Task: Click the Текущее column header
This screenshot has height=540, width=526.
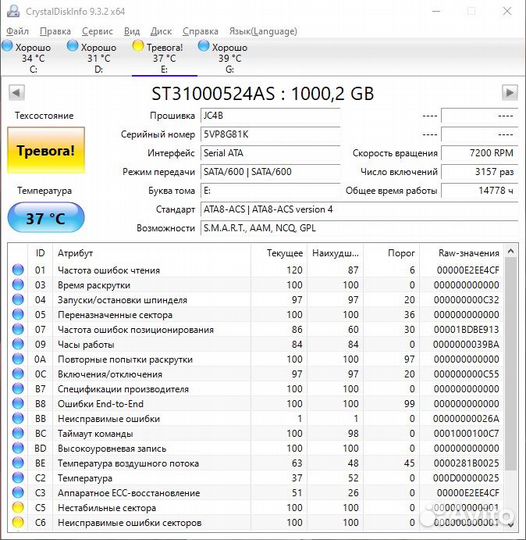Action: 279,253
